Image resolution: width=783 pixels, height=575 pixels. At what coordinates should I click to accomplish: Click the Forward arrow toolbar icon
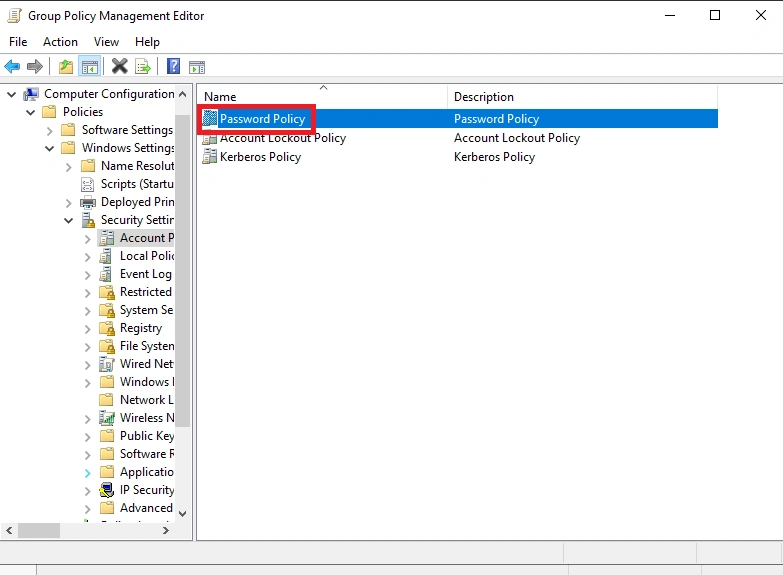[x=34, y=66]
